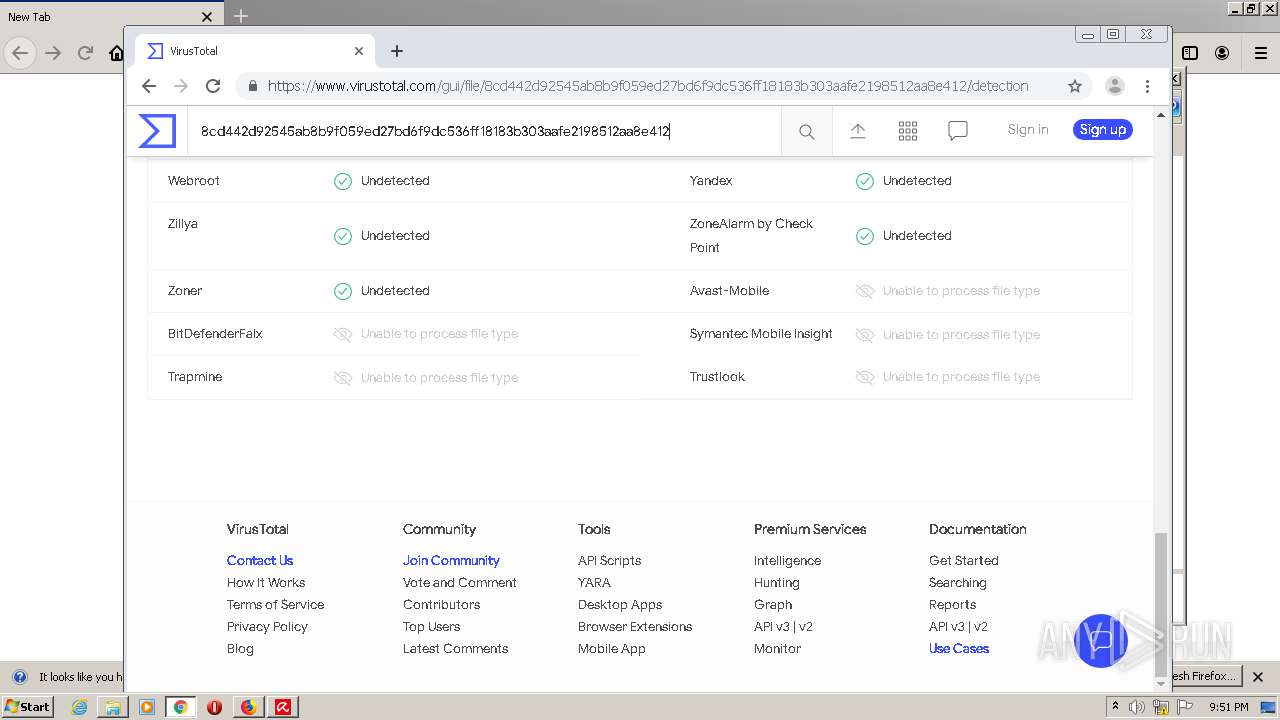Open Top Users link
Screen dimensions: 1280x720
coord(432,627)
